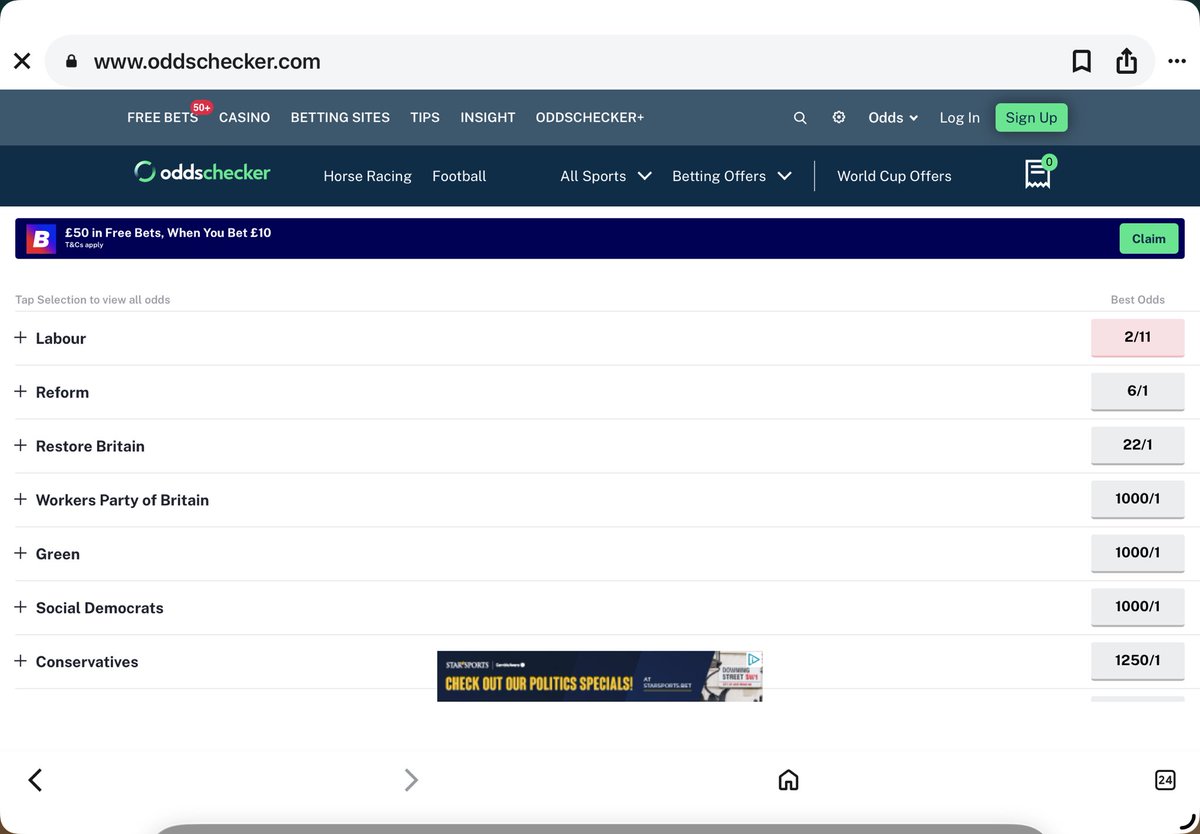Claim the £50 free bets offer
The width and height of the screenshot is (1200, 834).
1149,238
